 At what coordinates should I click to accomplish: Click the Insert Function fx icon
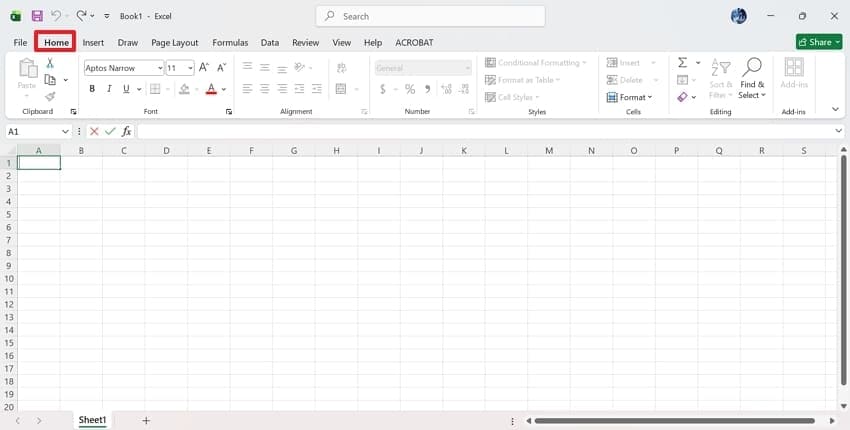pos(126,131)
